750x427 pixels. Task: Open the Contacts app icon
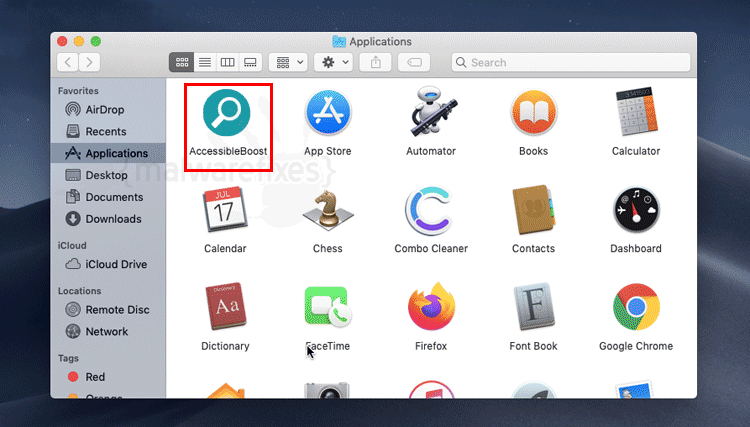[x=533, y=209]
